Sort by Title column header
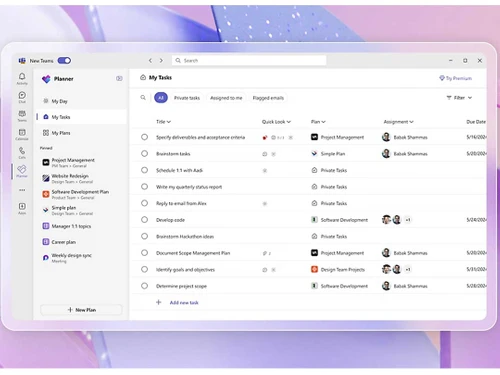 [x=163, y=122]
